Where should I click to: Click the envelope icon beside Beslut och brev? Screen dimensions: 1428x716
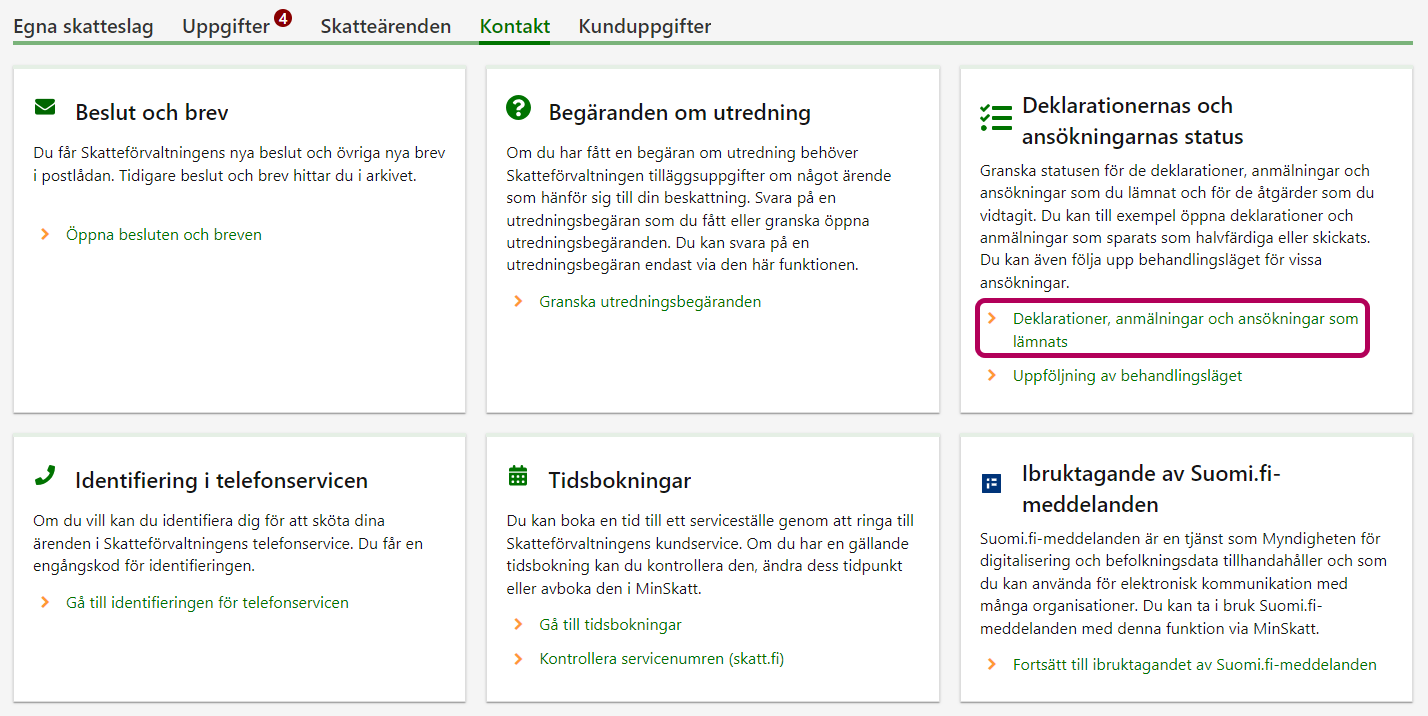point(45,107)
